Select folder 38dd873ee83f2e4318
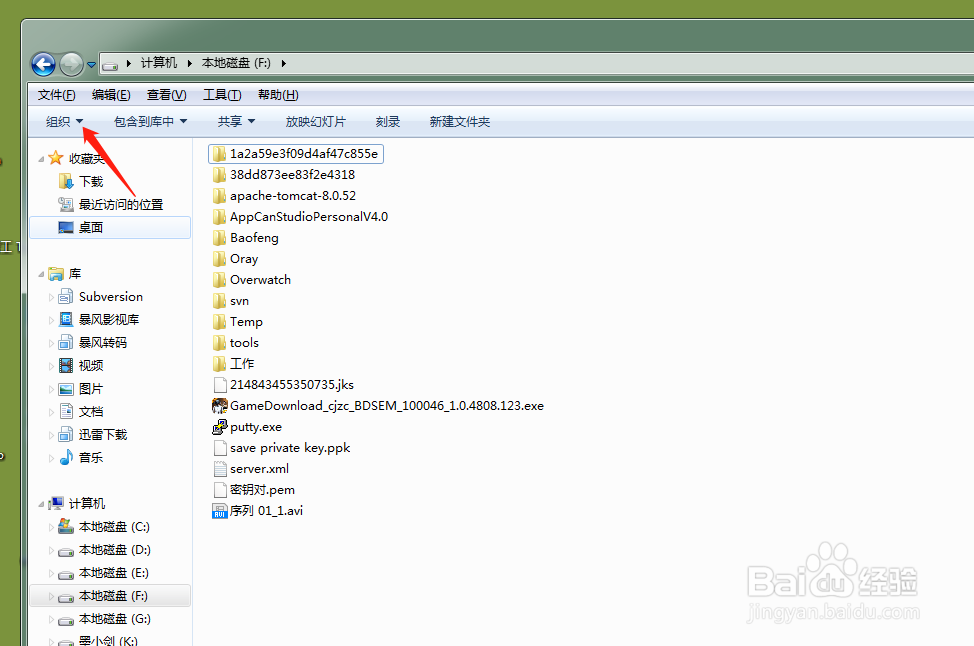The image size is (974, 646). (284, 175)
